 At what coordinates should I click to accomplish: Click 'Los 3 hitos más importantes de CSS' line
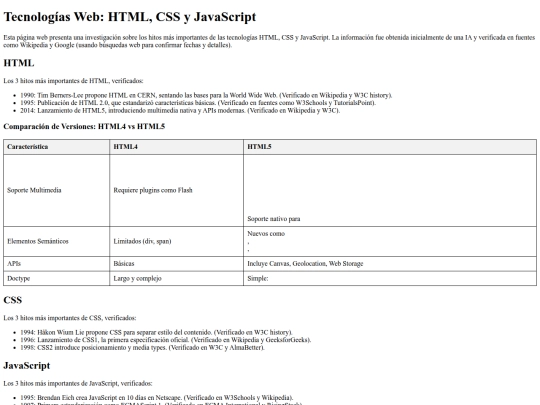[x=70, y=318]
